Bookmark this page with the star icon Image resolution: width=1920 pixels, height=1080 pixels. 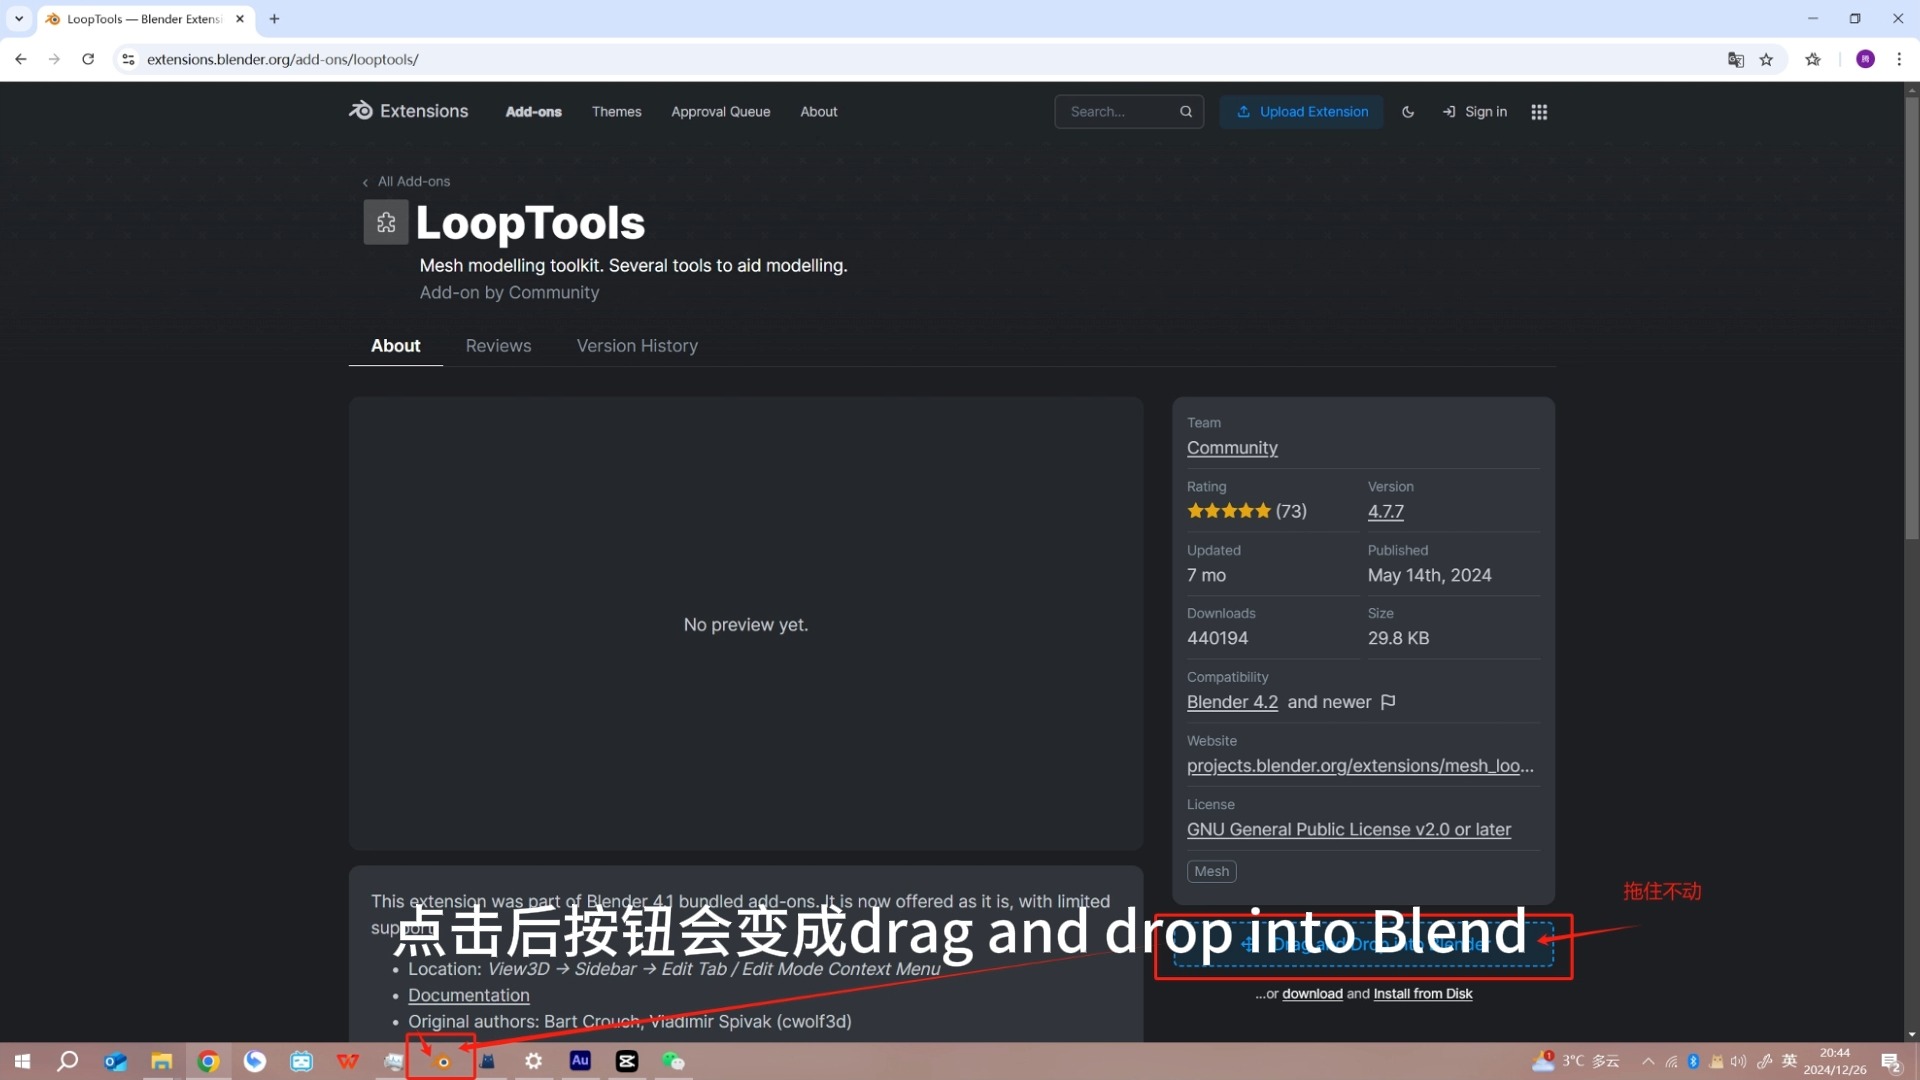tap(1768, 59)
